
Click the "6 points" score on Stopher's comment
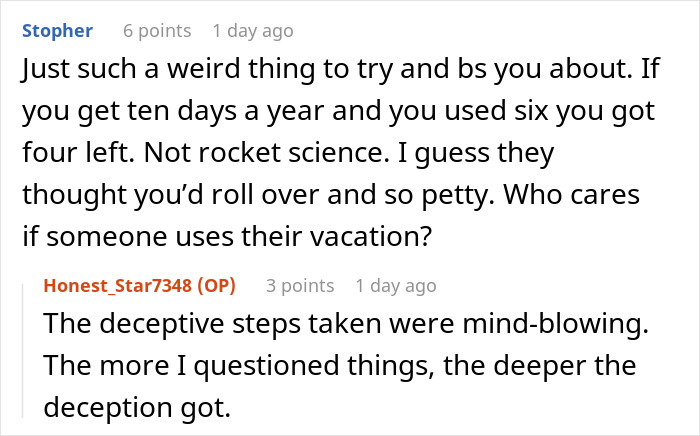(x=156, y=30)
